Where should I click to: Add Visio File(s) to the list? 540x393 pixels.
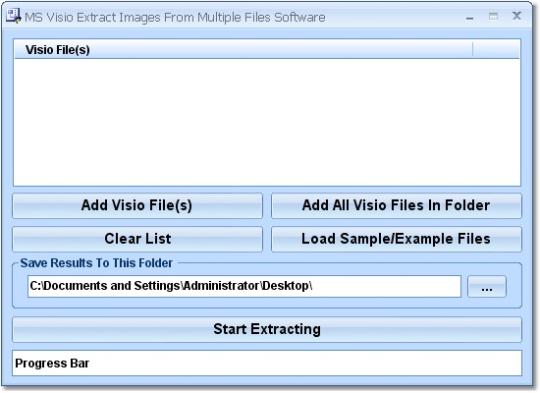[x=137, y=206]
